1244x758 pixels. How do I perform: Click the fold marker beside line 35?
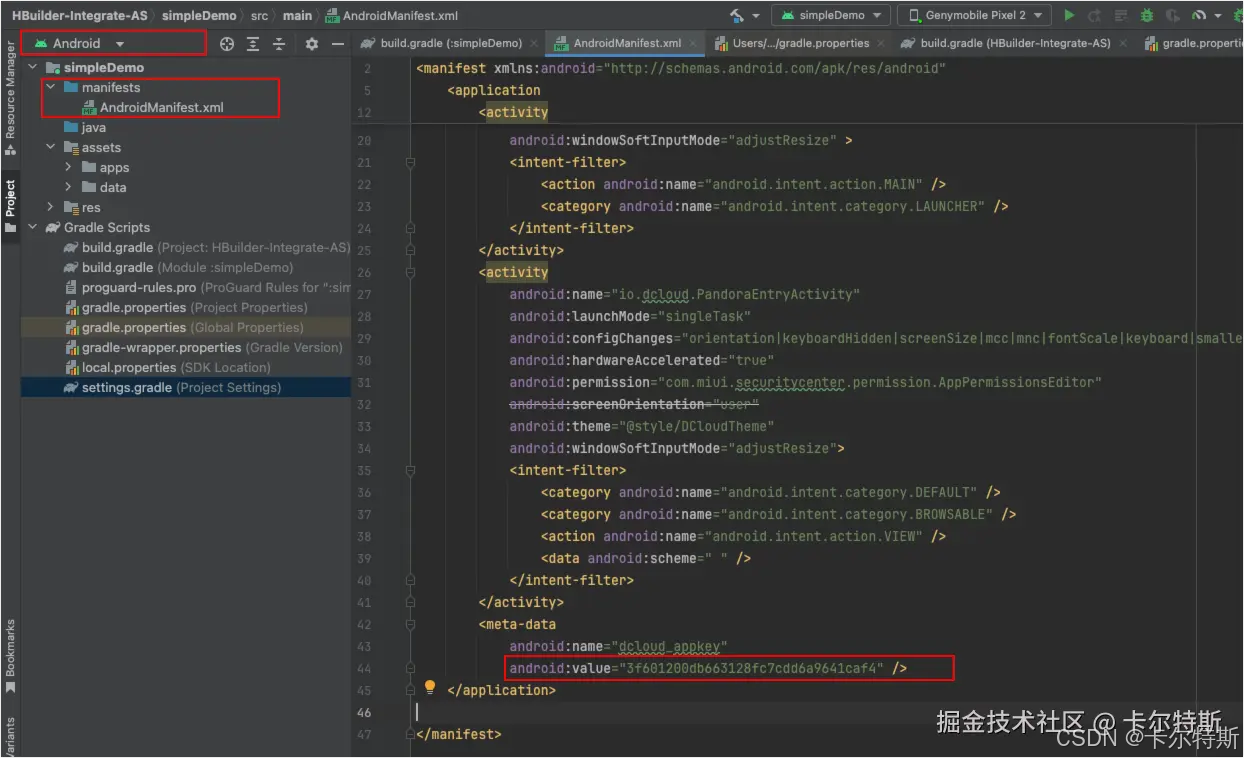point(410,470)
